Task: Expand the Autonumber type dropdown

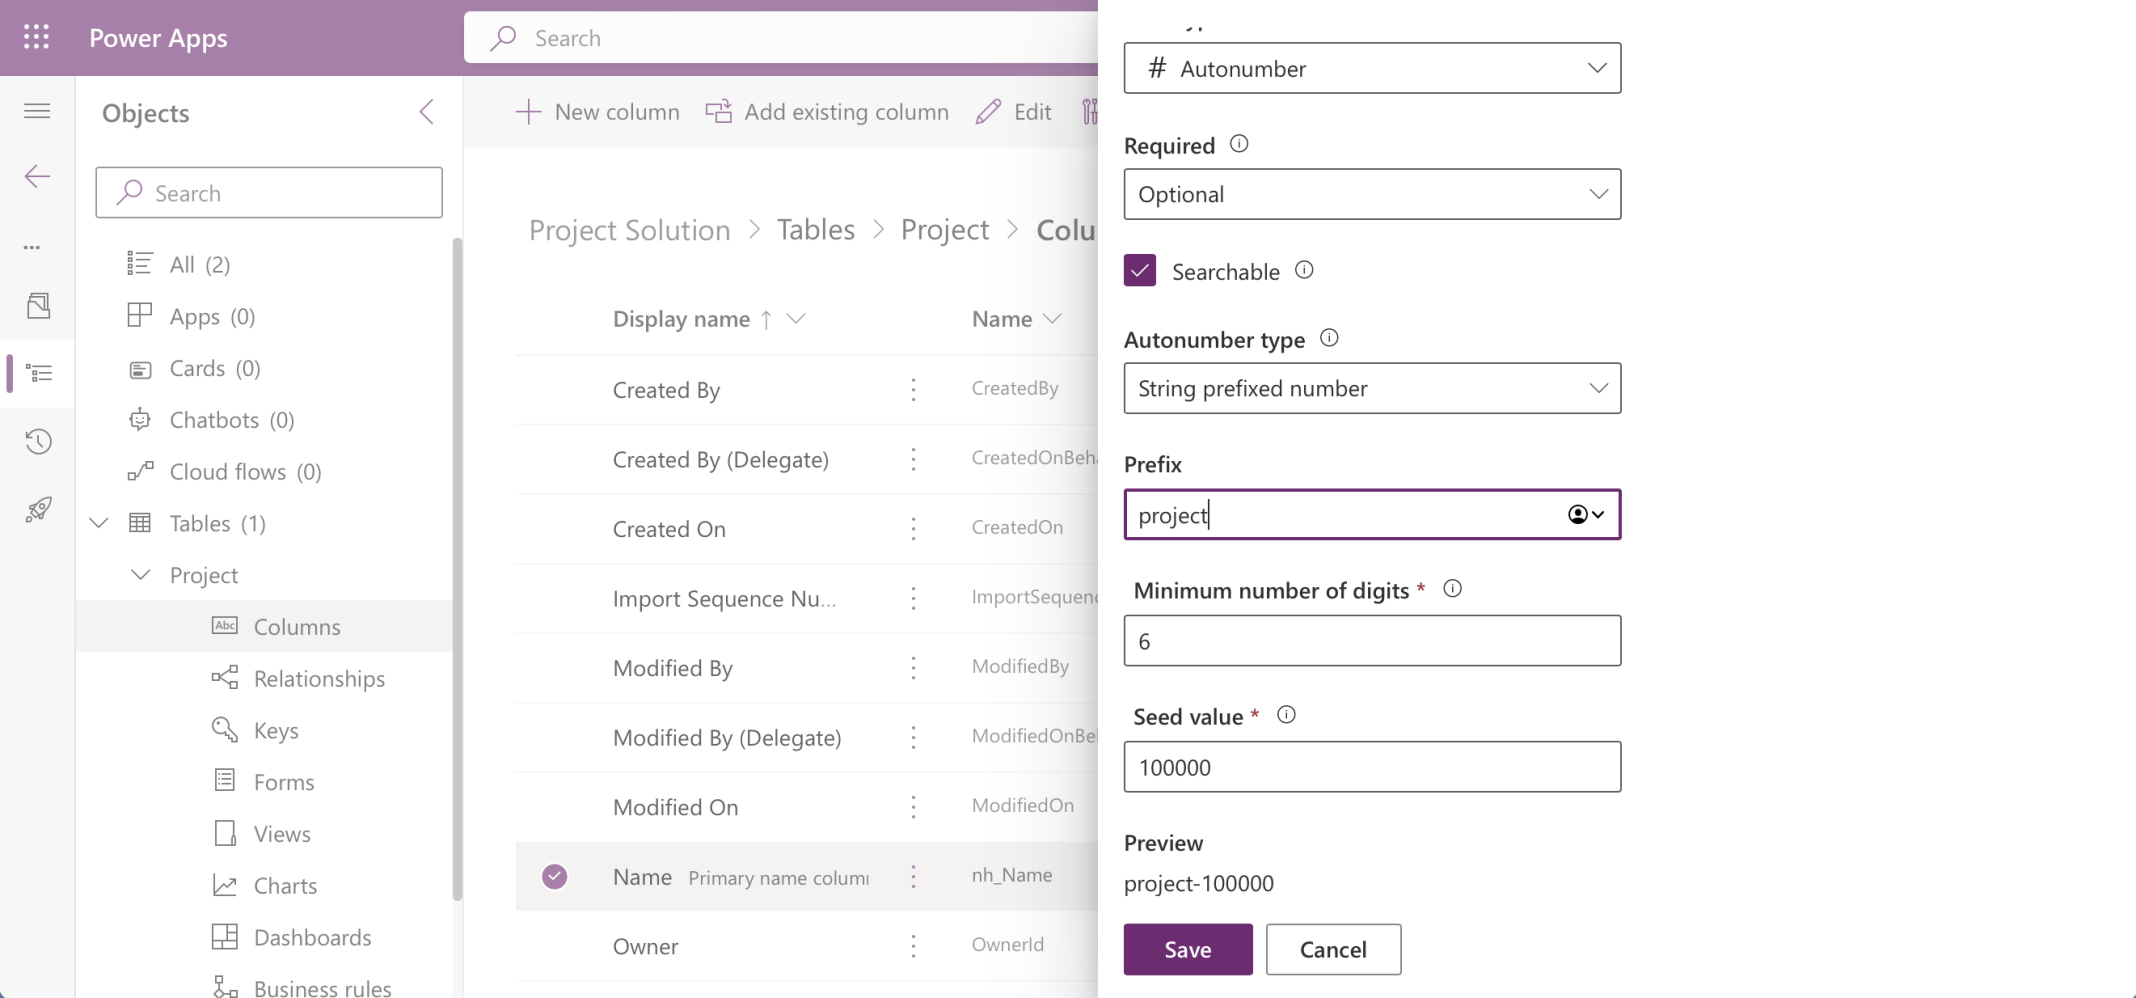Action: (x=1372, y=388)
